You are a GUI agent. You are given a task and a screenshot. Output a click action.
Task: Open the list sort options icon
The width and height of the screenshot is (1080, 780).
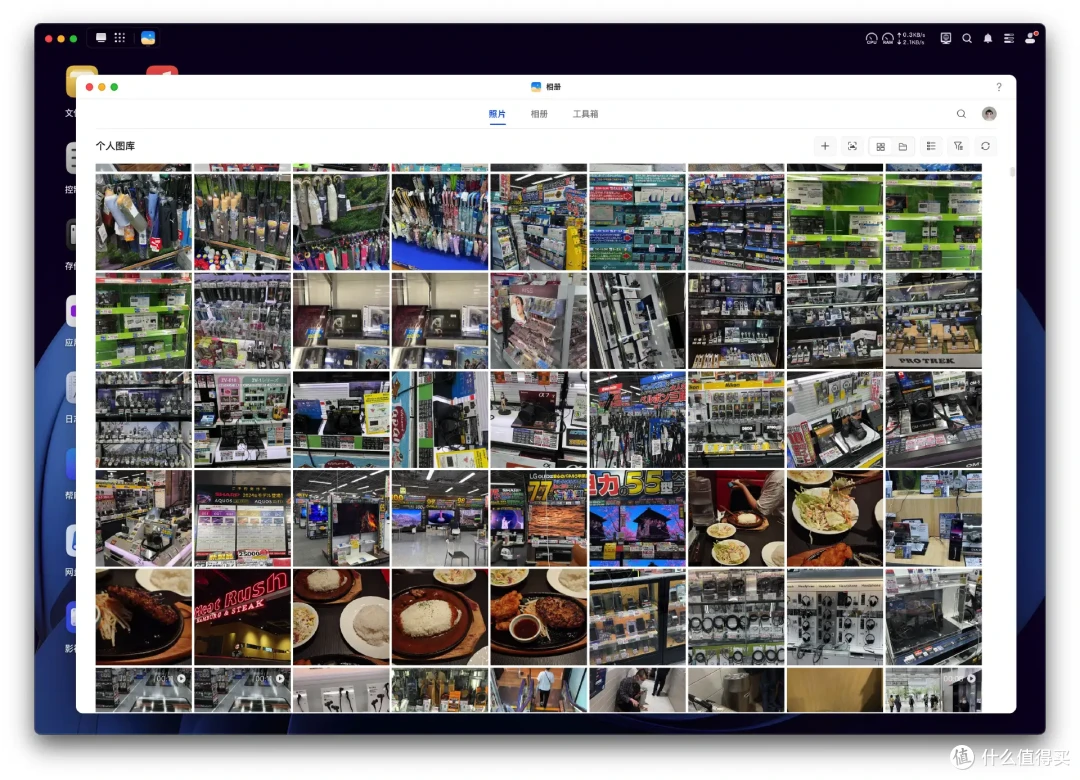[x=931, y=146]
